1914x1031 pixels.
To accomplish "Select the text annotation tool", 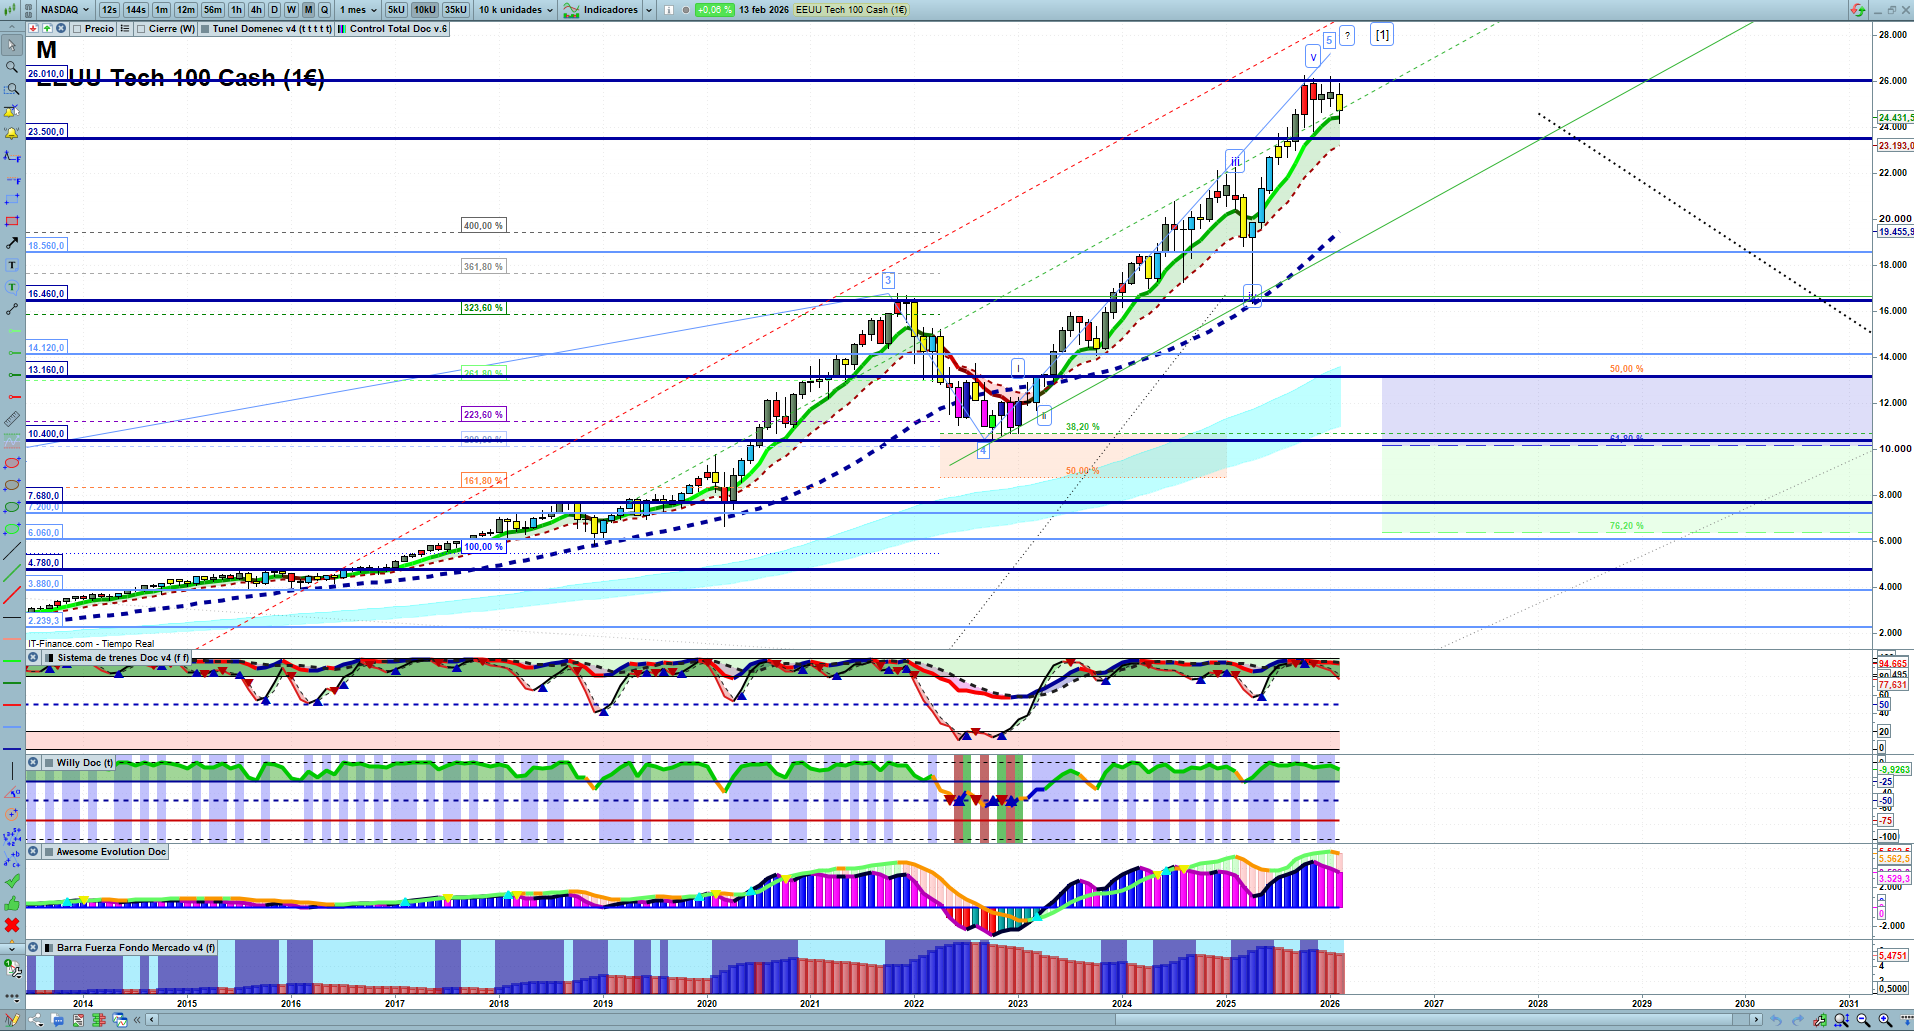I will pyautogui.click(x=11, y=265).
